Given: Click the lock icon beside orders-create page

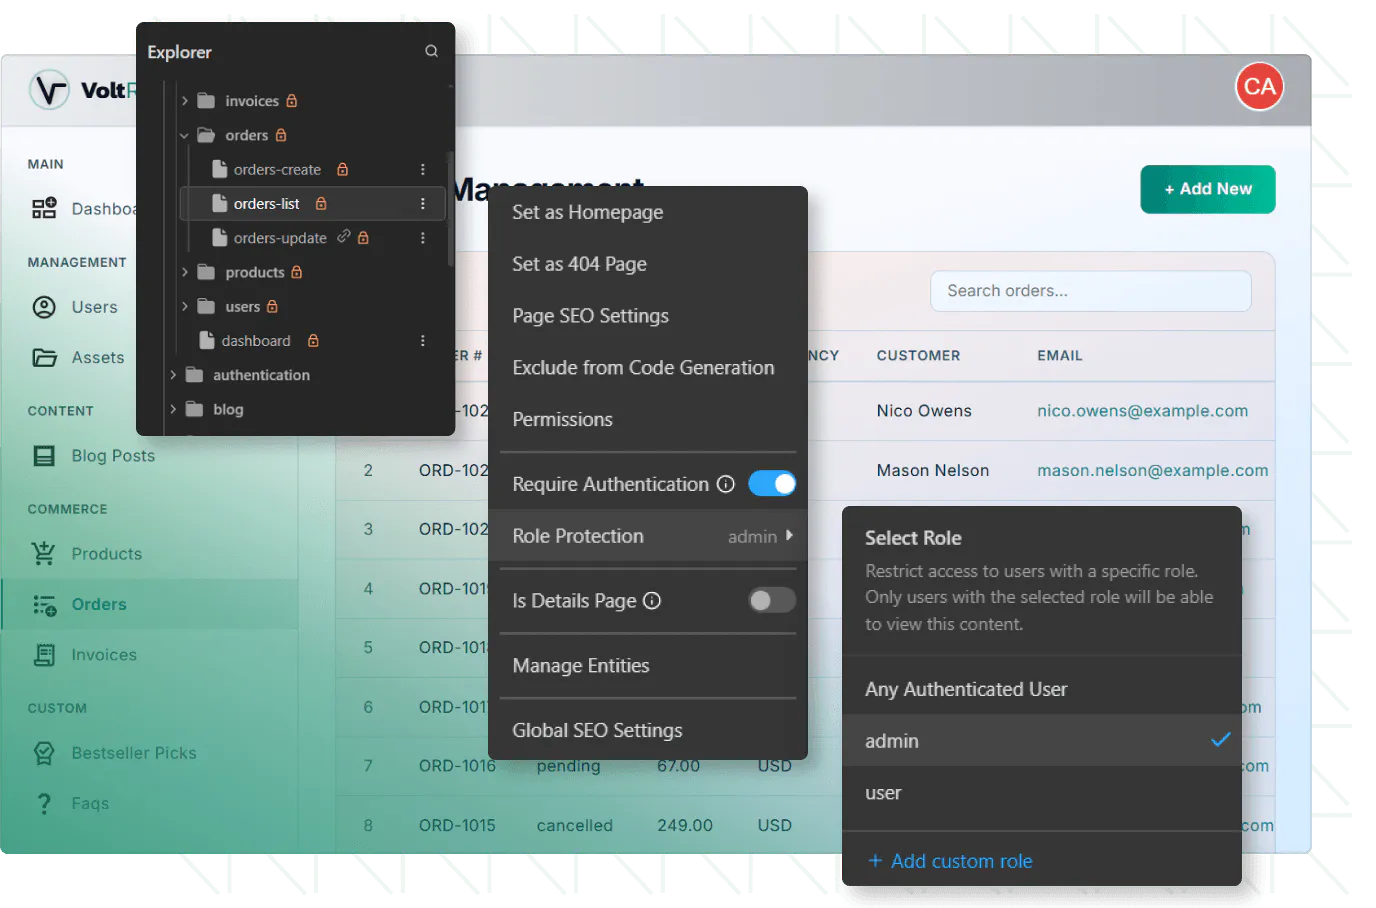Looking at the screenshot, I should (342, 169).
